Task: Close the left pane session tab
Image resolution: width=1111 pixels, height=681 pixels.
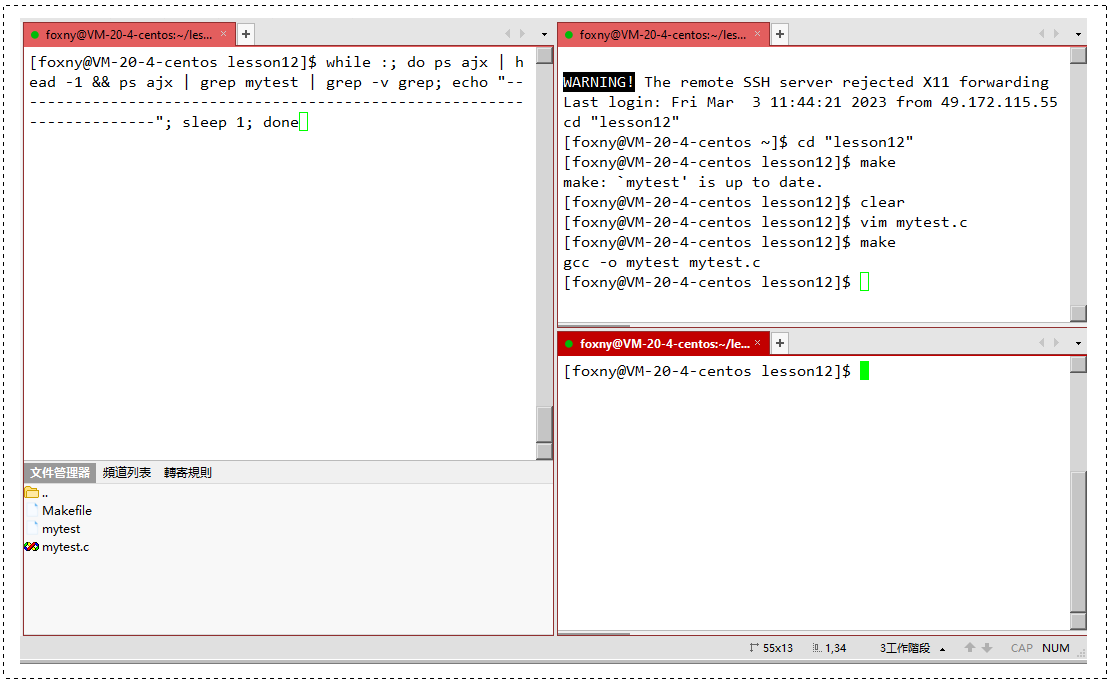Action: click(223, 33)
